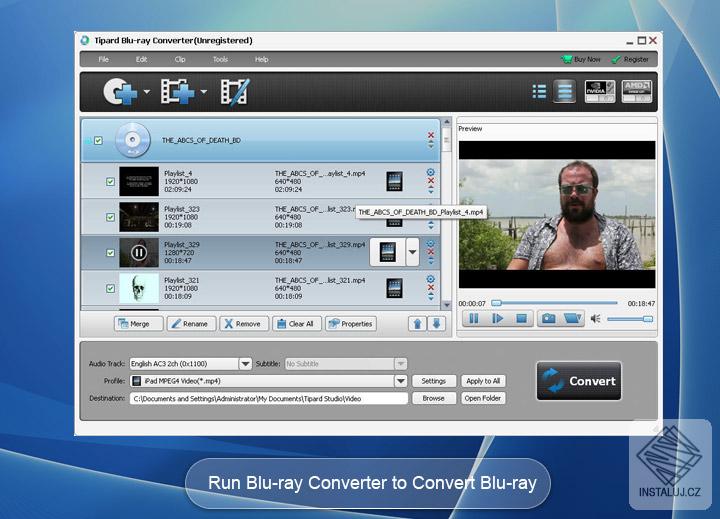Screen dimensions: 720x519
Task: Stop the preview playback
Action: click(x=521, y=318)
